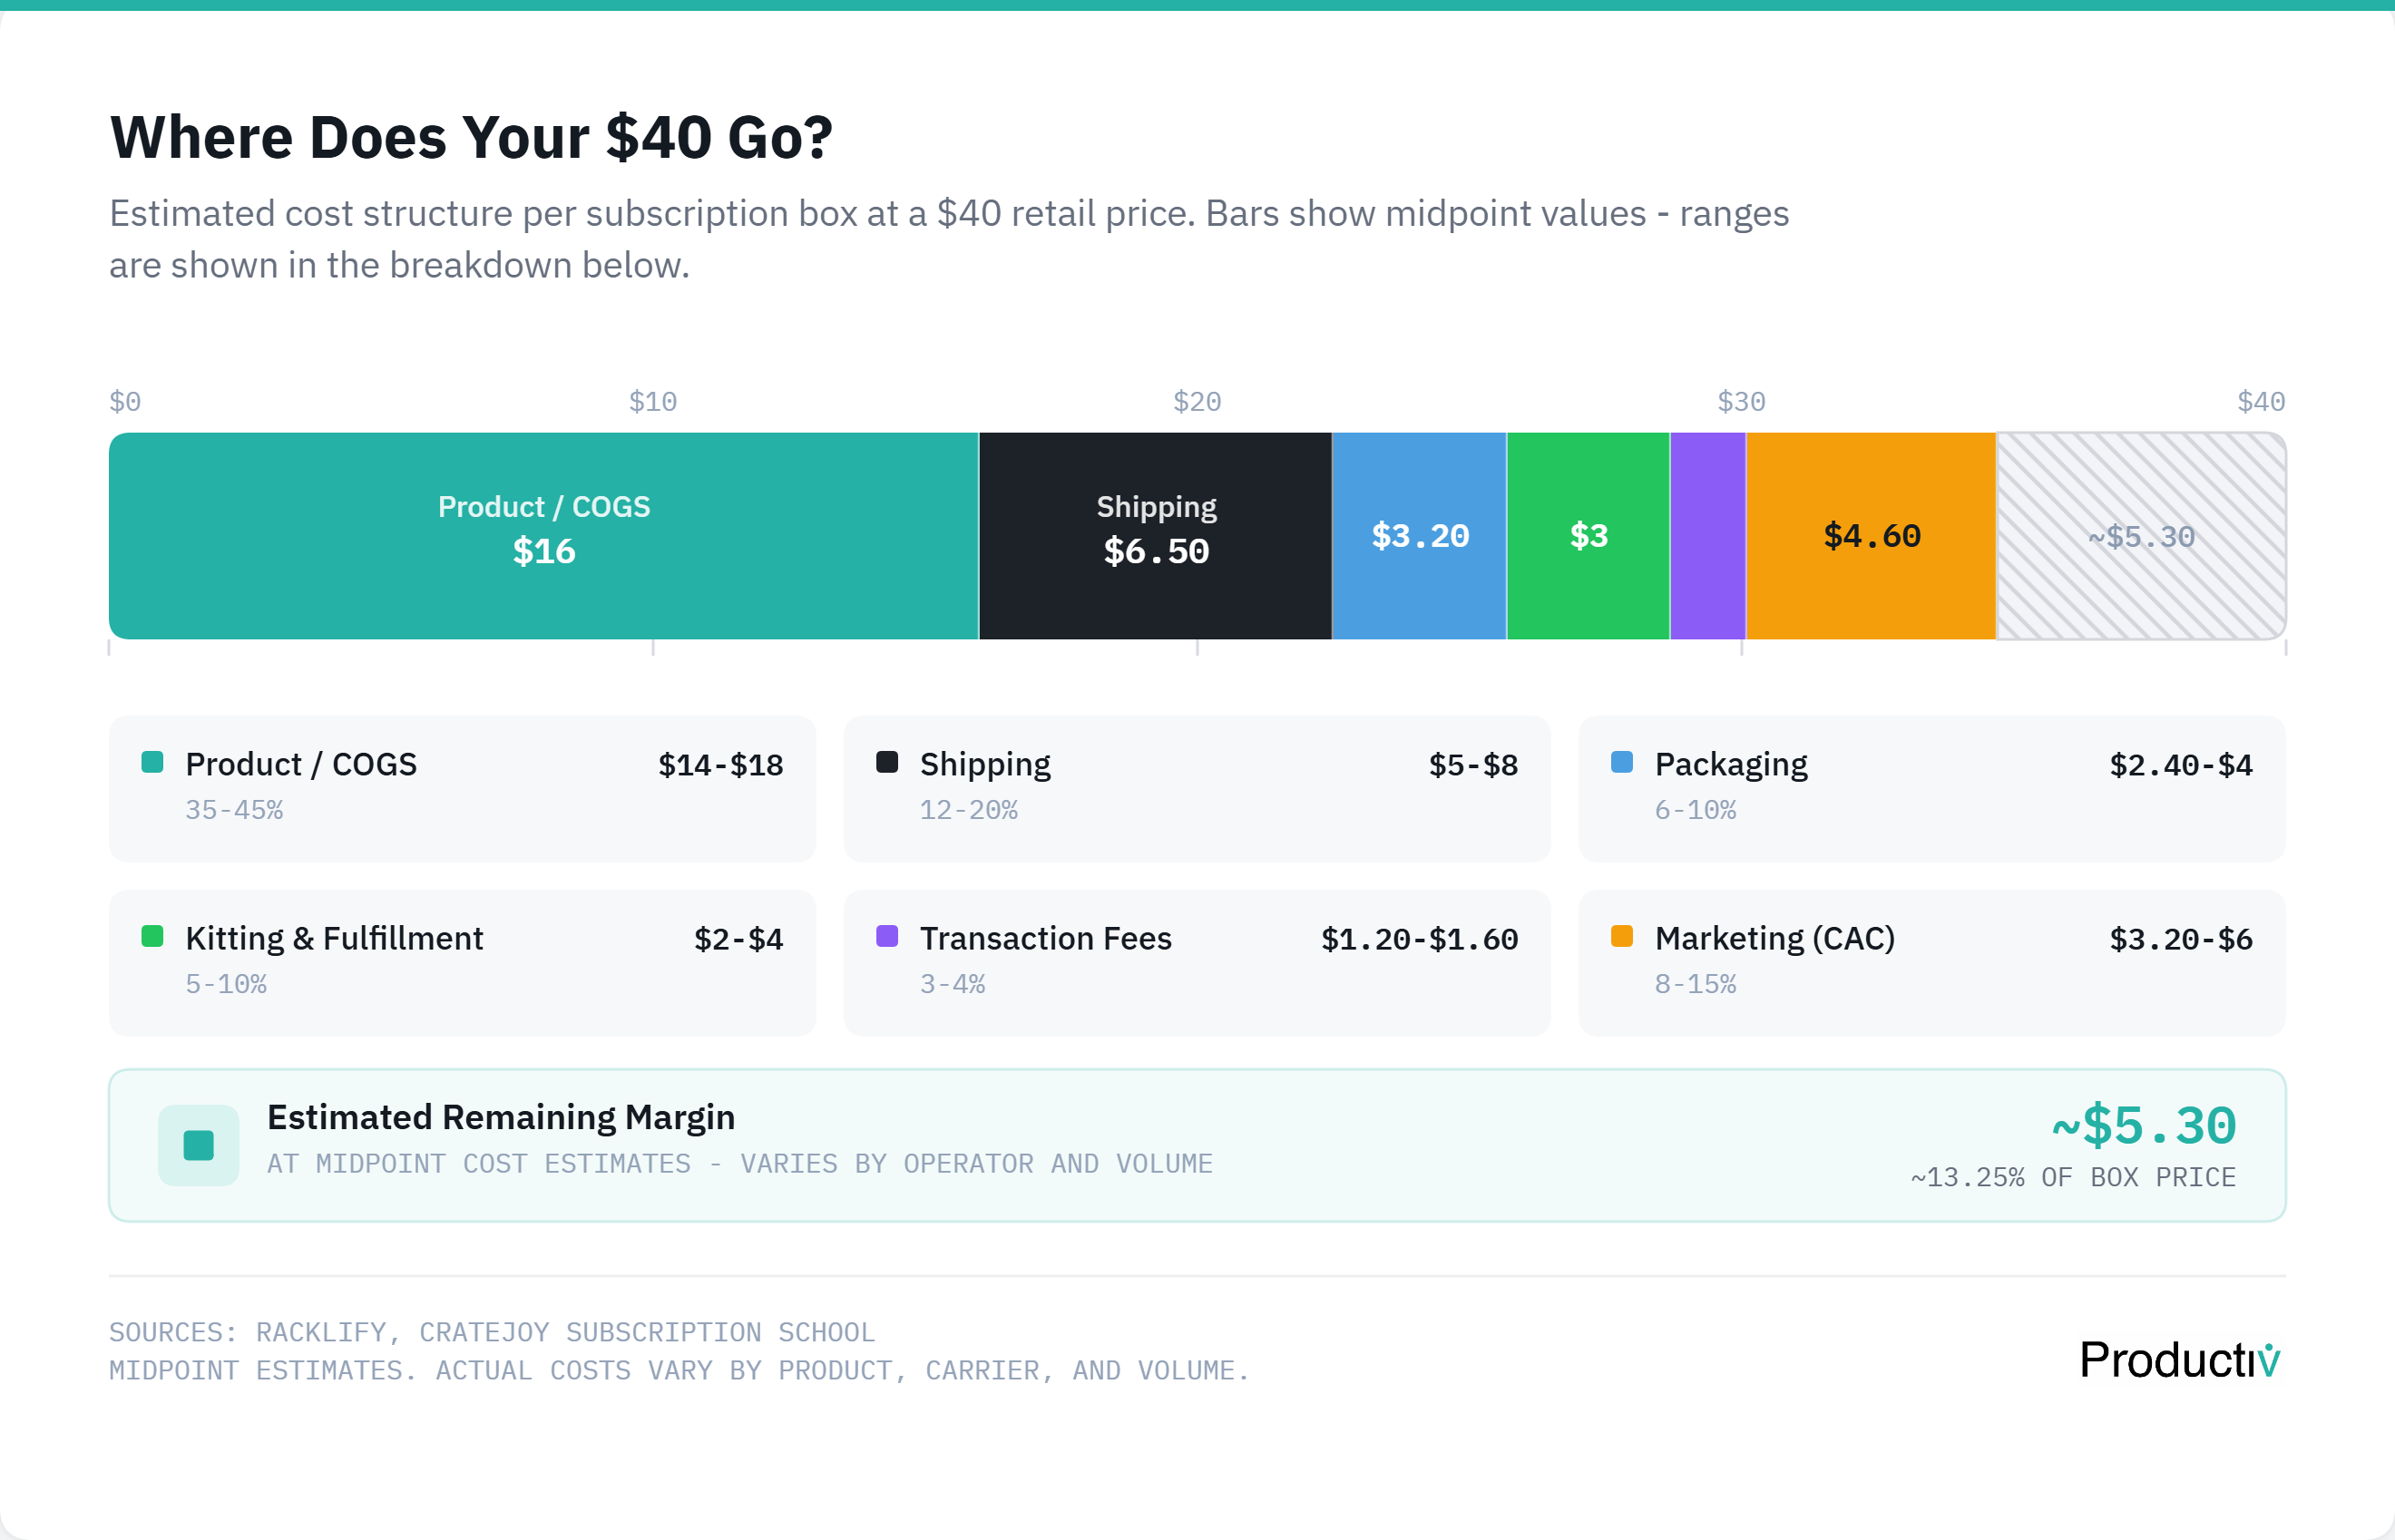
Task: Select the Product / COGS $16 bar segment
Action: tap(544, 536)
